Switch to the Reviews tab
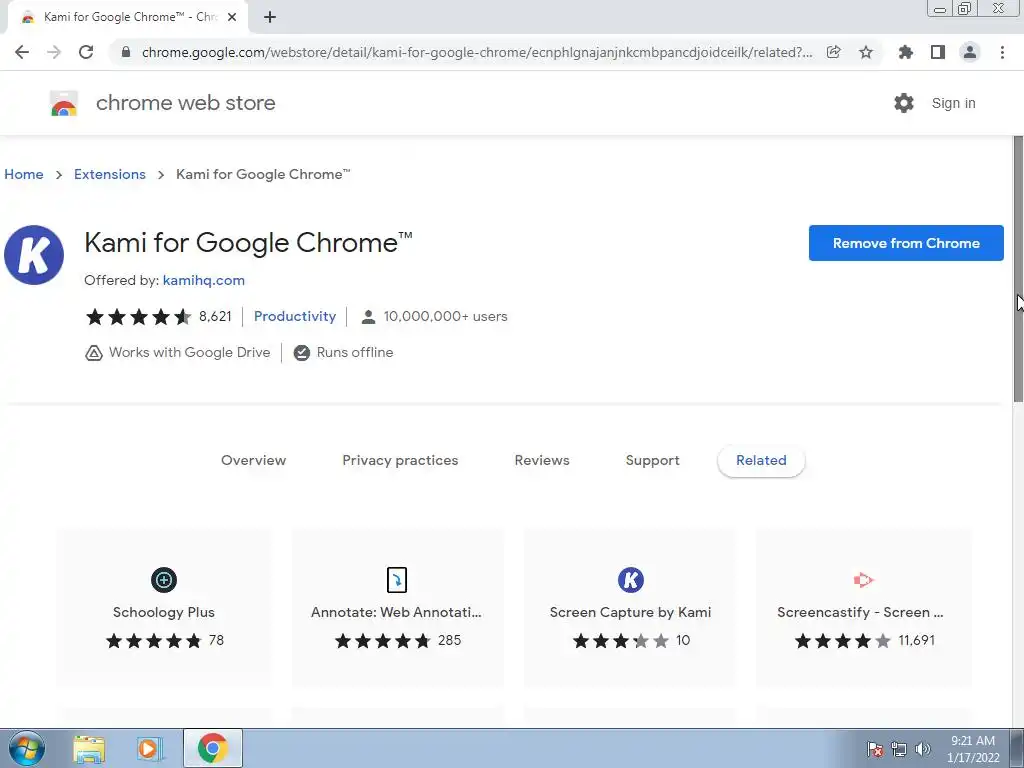 pos(542,460)
